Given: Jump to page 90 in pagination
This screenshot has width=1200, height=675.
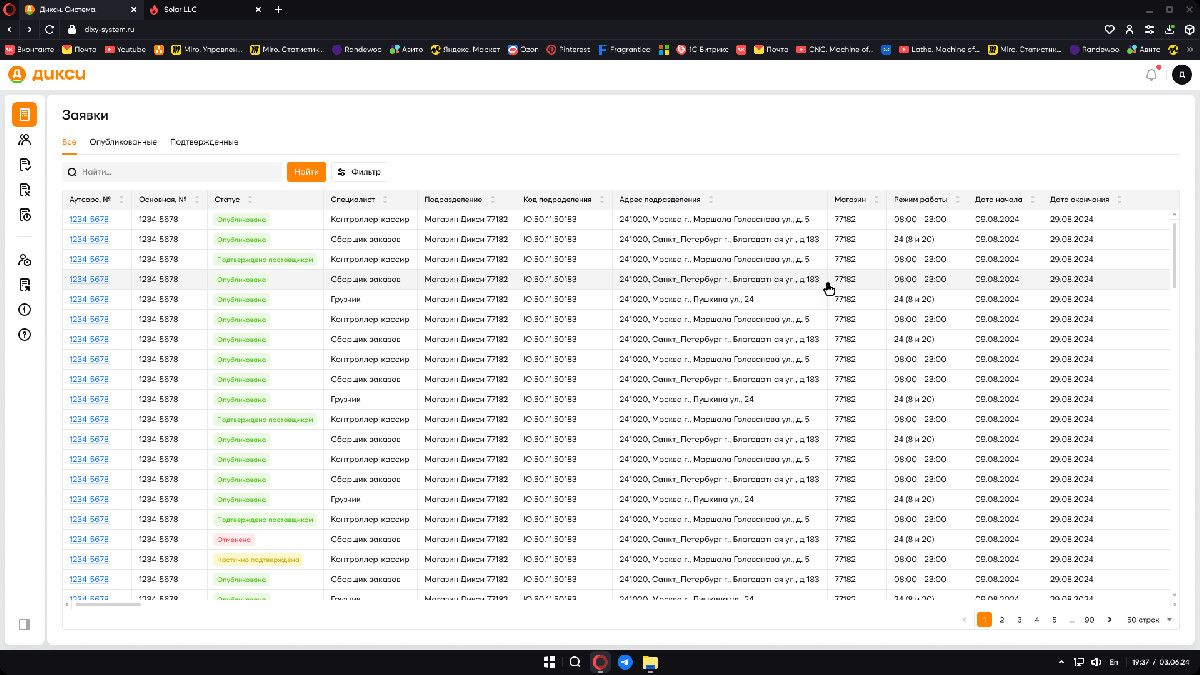Looking at the screenshot, I should (x=1089, y=620).
